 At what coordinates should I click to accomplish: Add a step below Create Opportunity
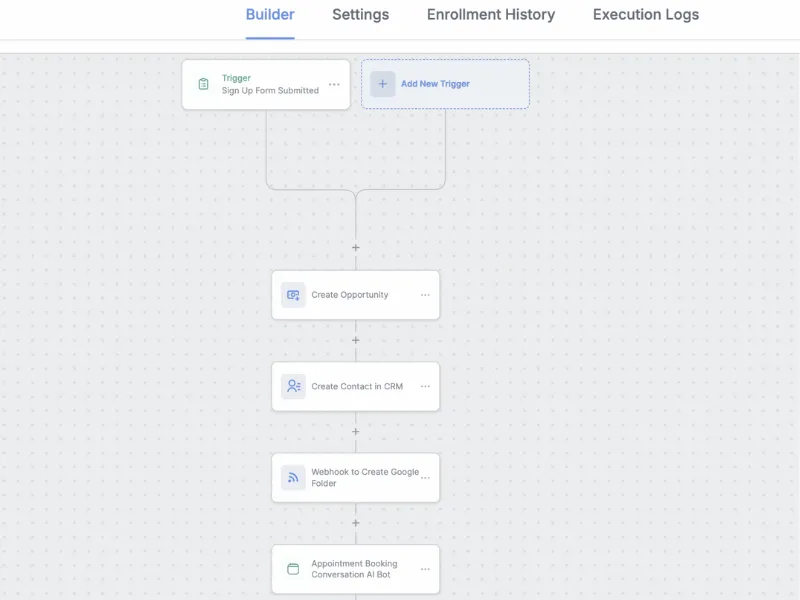point(356,340)
